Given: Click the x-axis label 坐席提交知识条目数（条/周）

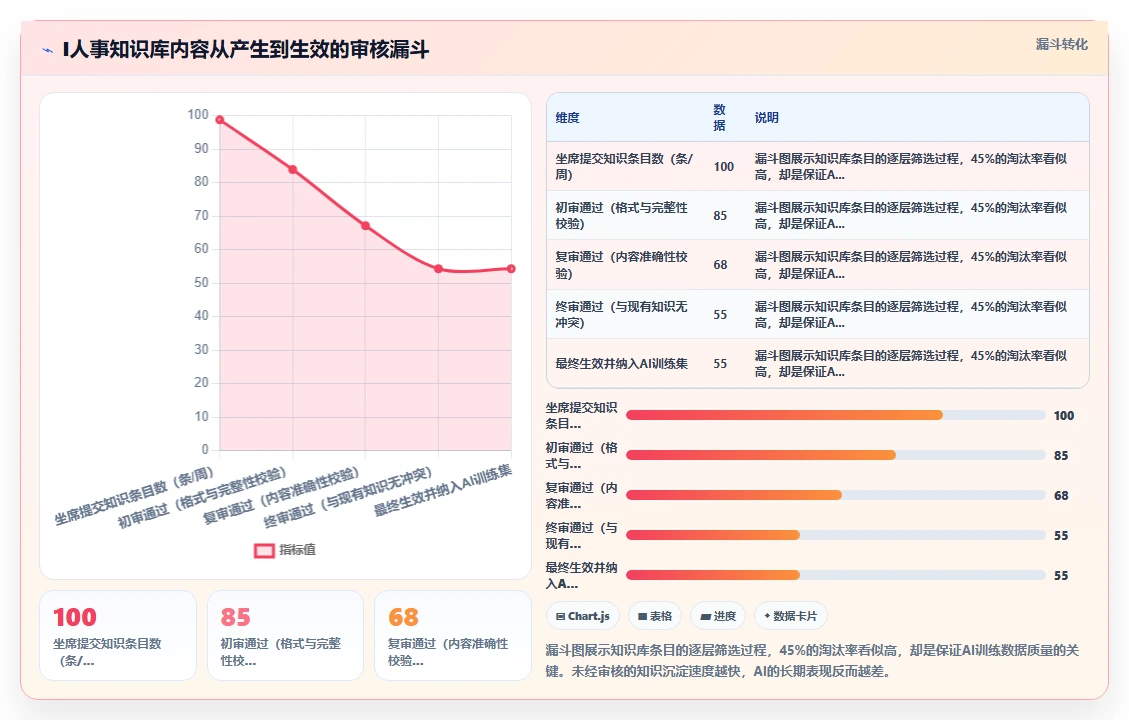Looking at the screenshot, I should [x=135, y=496].
